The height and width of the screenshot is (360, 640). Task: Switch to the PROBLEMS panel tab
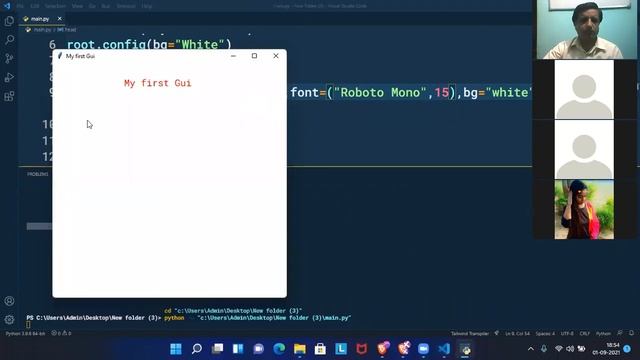pyautogui.click(x=38, y=174)
